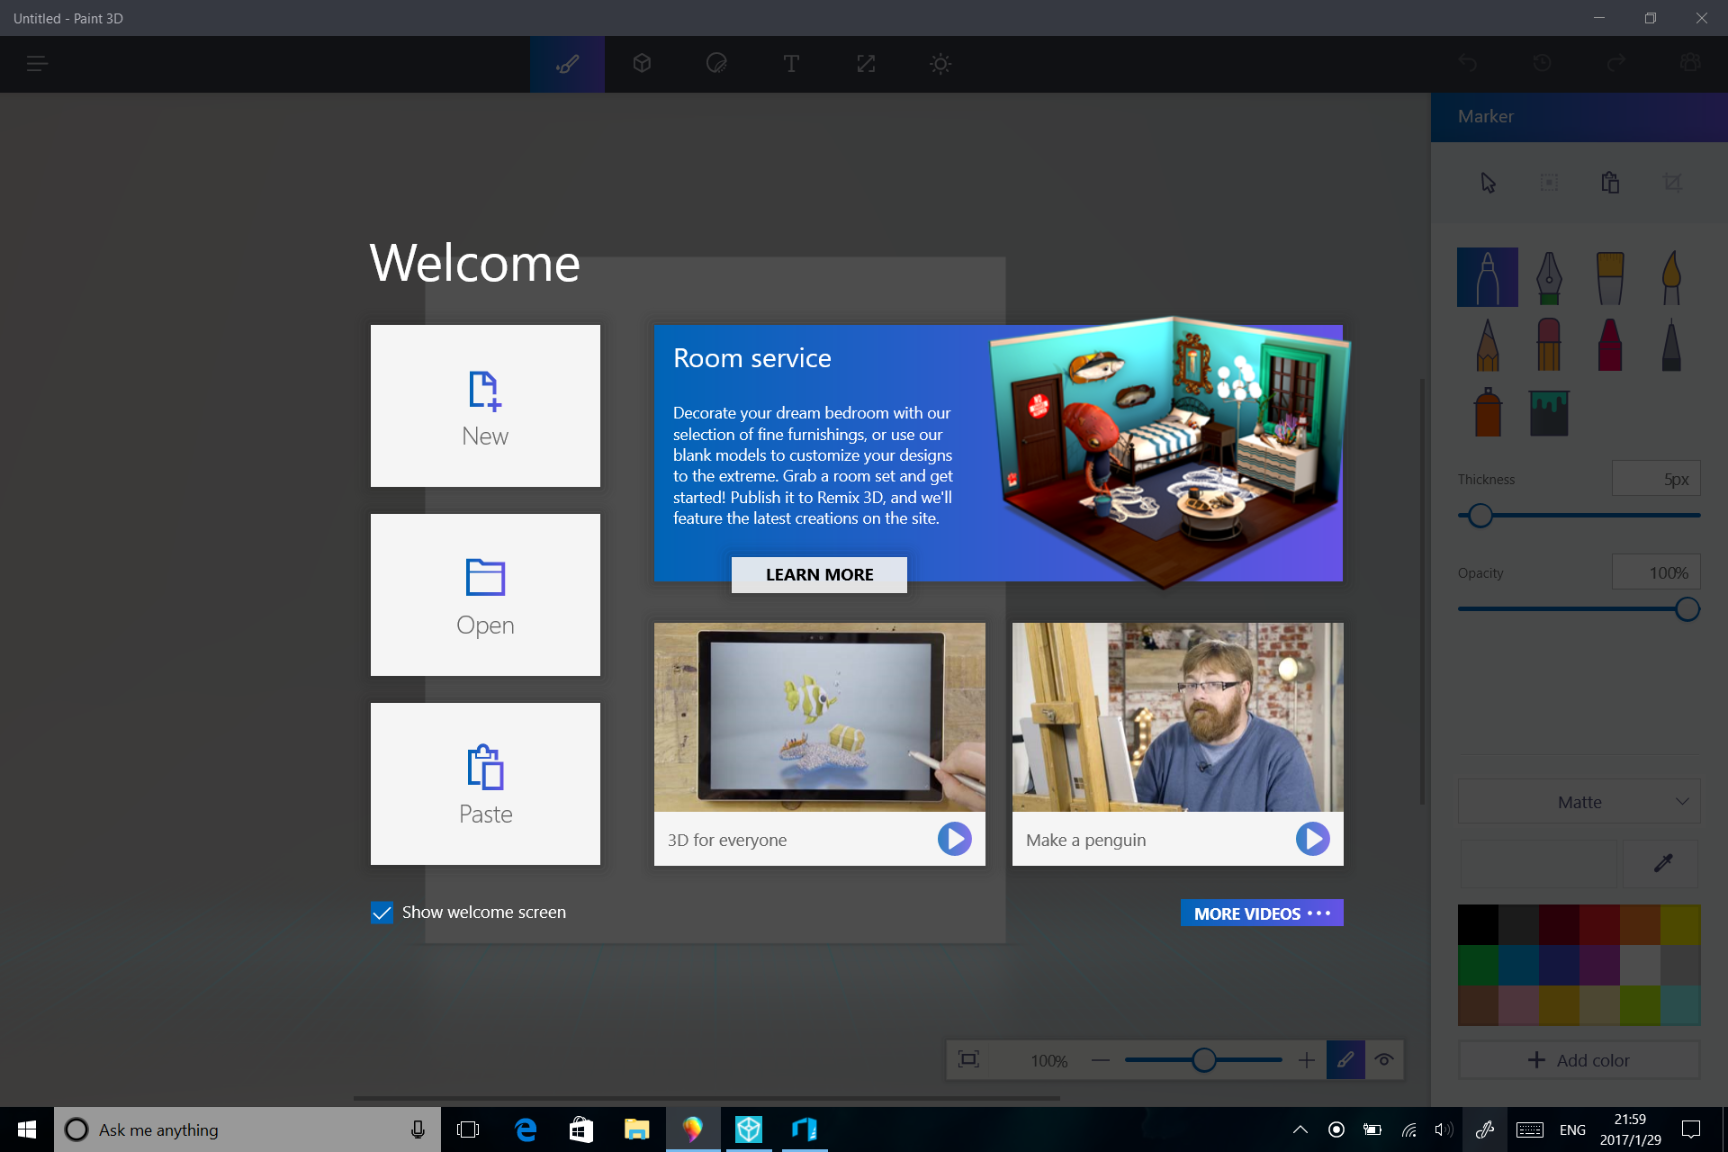
Task: Play the Make a penguin video
Action: (1312, 838)
